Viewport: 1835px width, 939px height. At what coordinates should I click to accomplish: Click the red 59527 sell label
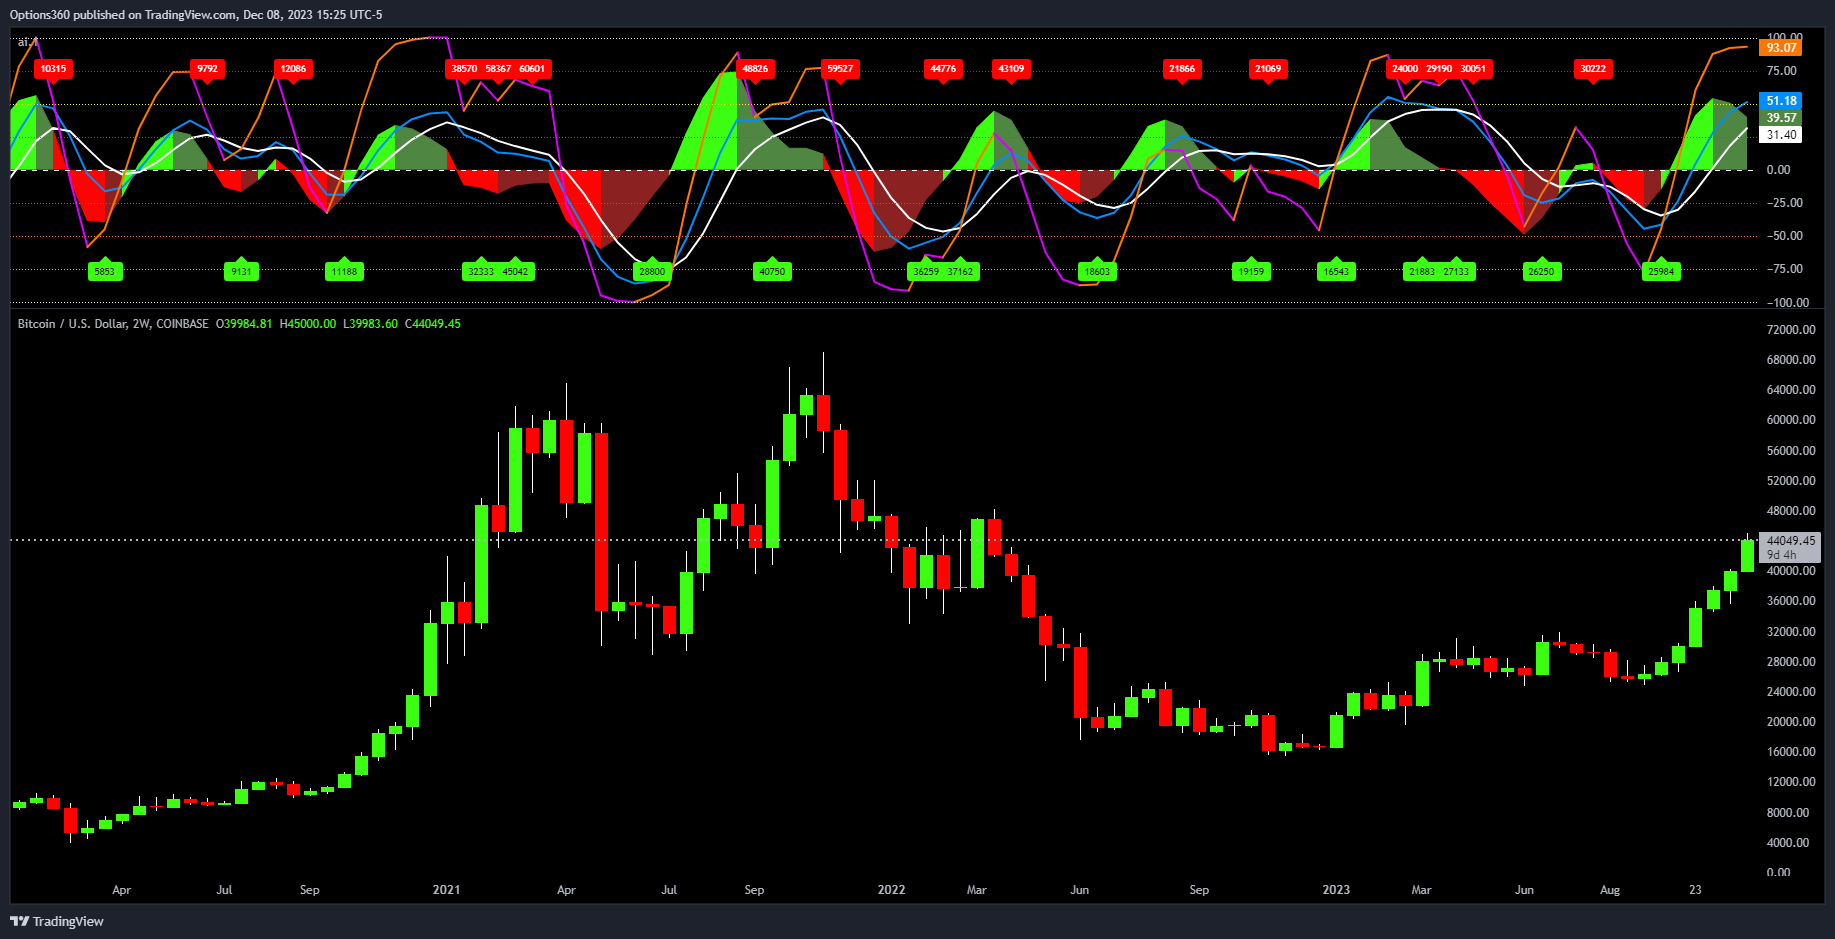[840, 69]
